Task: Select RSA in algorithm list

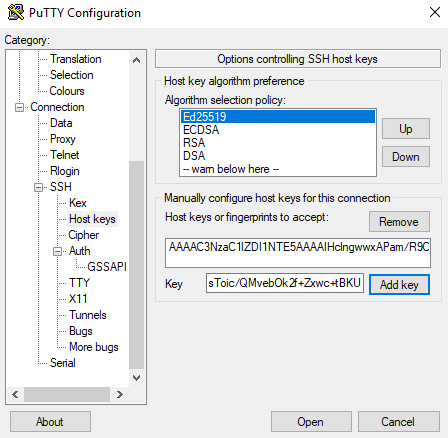Action: [278, 143]
